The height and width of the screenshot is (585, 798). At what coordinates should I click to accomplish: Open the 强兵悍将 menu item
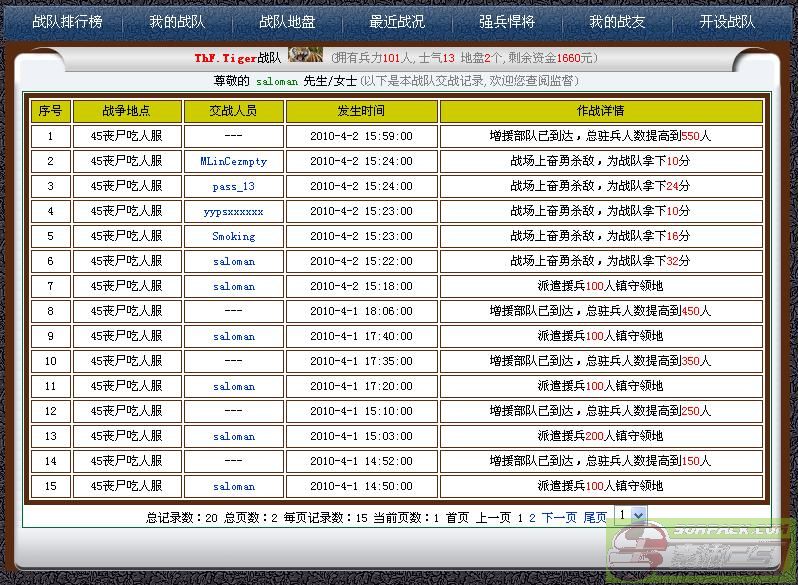tap(507, 21)
